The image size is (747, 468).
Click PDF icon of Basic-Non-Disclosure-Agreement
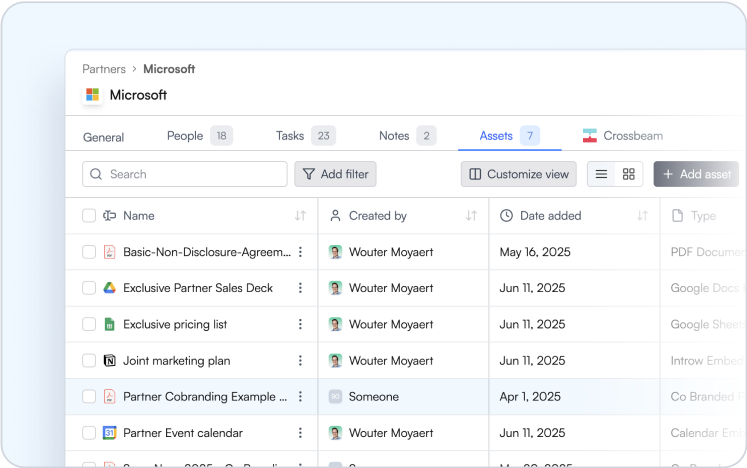tap(110, 252)
